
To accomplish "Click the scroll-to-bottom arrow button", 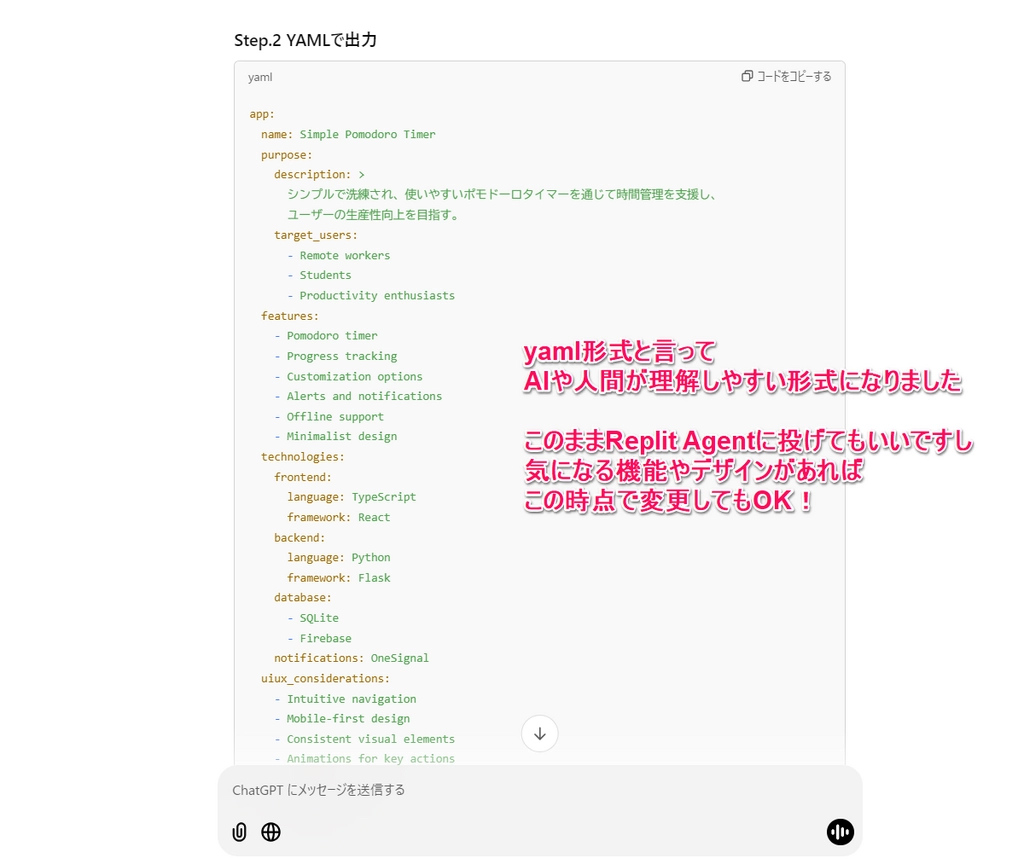I will tap(539, 733).
